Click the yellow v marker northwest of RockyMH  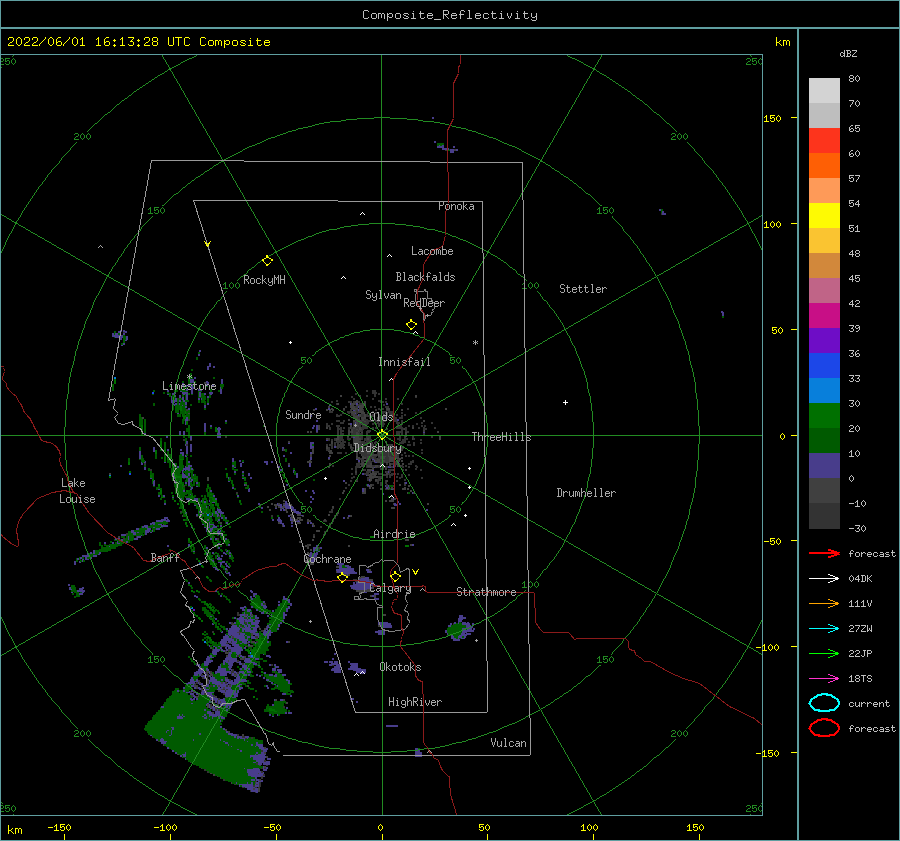click(x=208, y=244)
